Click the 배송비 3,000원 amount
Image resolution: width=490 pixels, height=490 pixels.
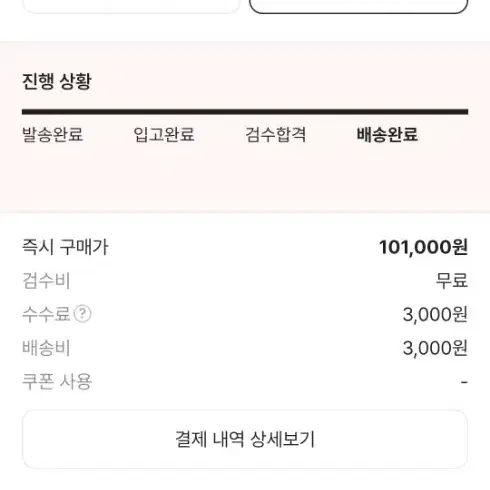click(435, 348)
